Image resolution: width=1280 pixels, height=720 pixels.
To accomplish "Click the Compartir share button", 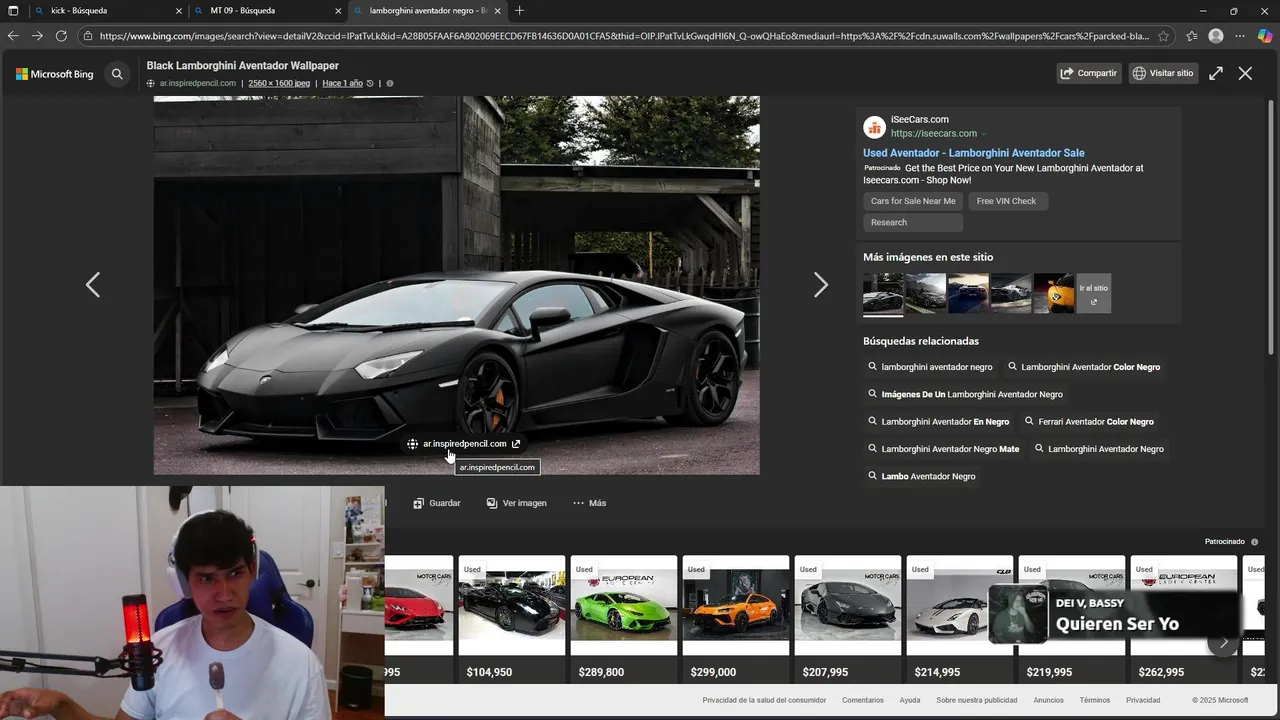I will pos(1089,73).
